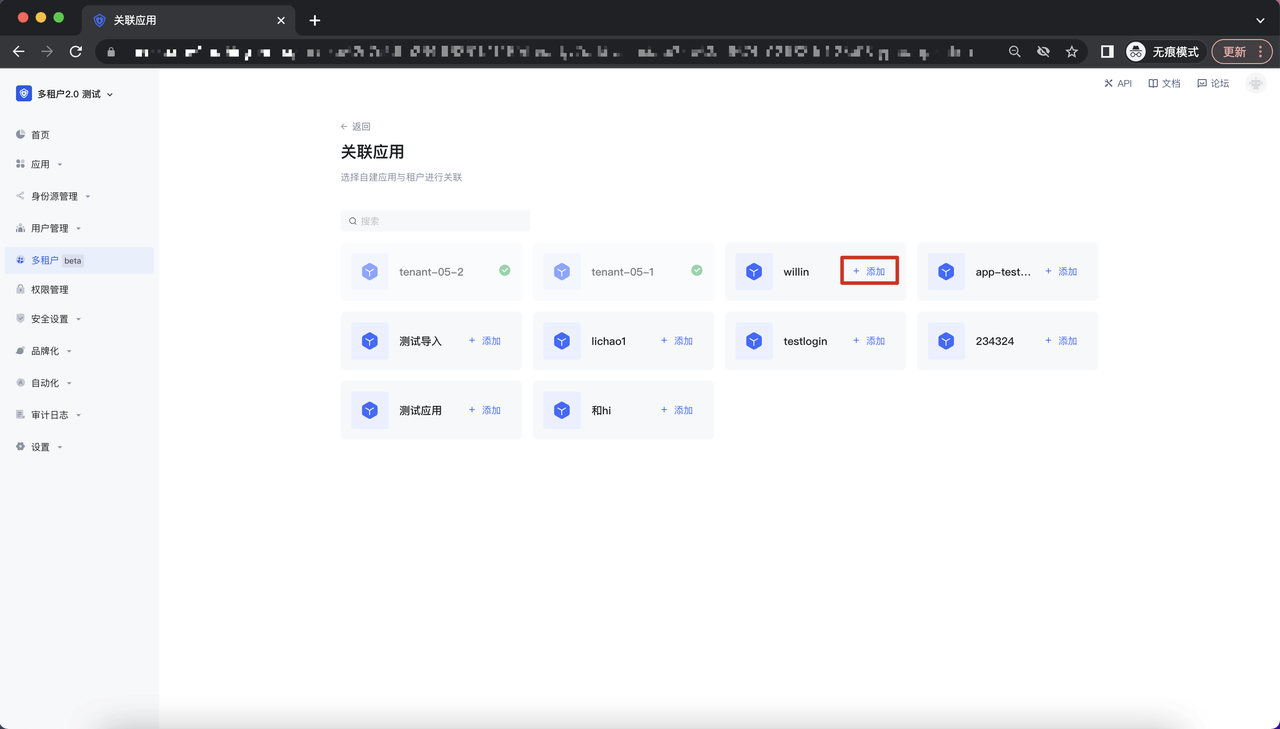The height and width of the screenshot is (729, 1280).
Task: Click the browser bookmark star icon
Action: pyautogui.click(x=1072, y=52)
